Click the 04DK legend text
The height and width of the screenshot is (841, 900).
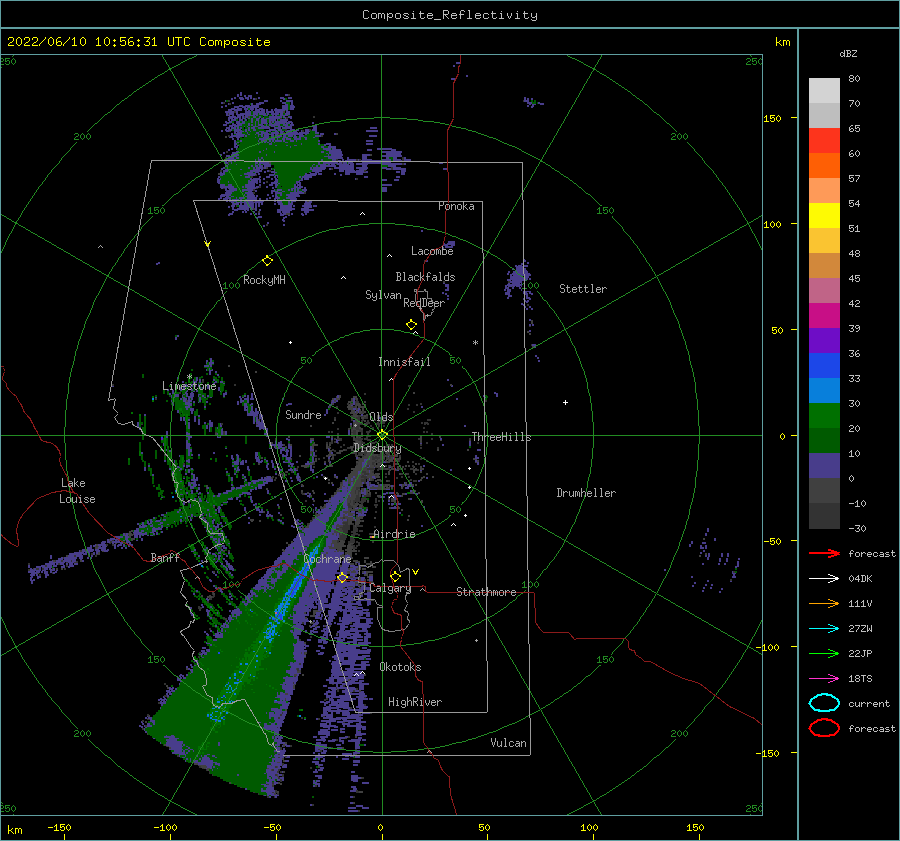tap(860, 579)
